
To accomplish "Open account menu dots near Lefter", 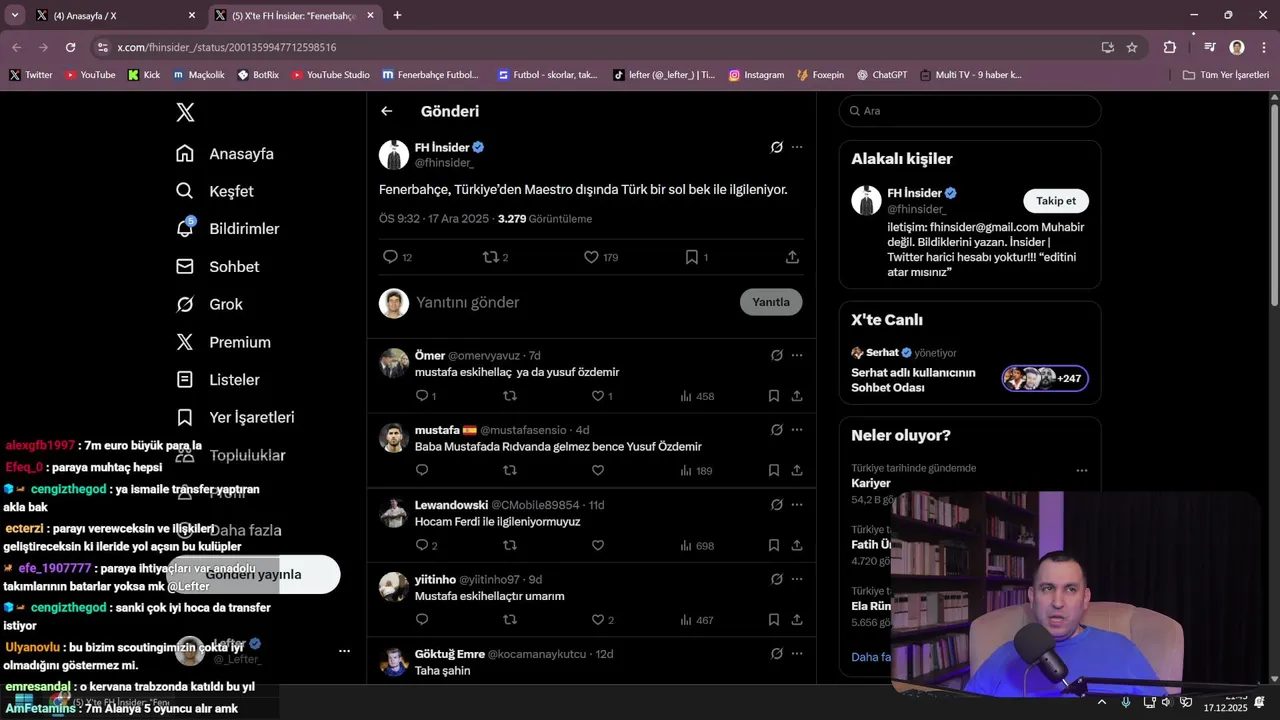I will tap(344, 651).
